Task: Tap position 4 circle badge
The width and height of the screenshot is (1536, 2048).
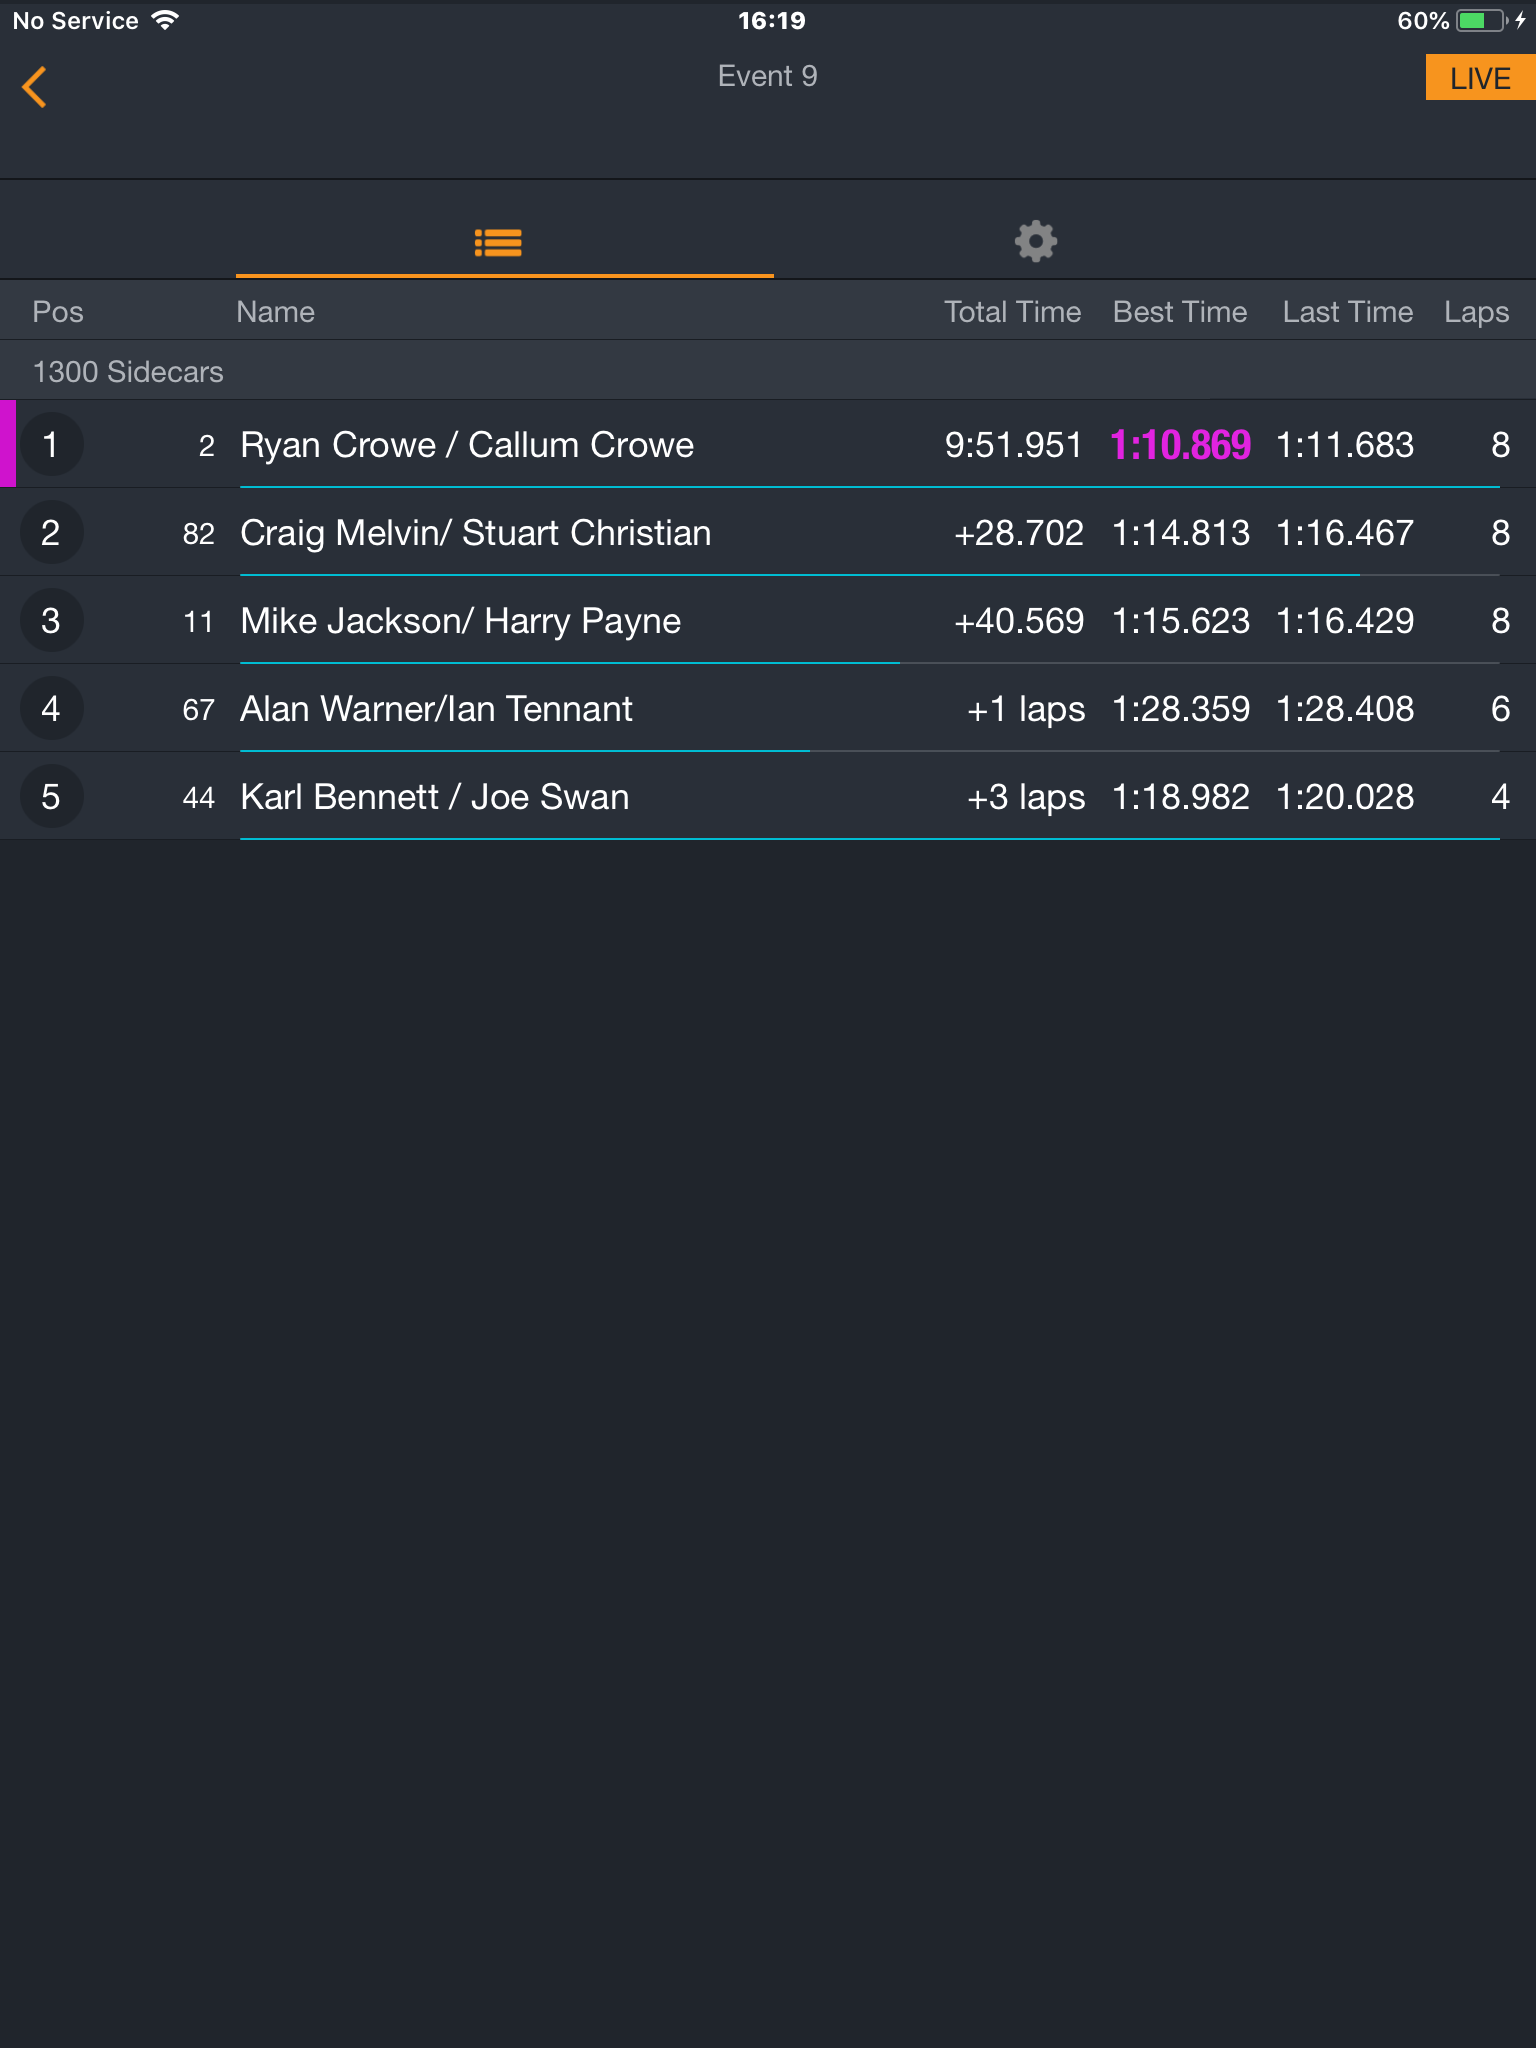Action: tap(51, 708)
